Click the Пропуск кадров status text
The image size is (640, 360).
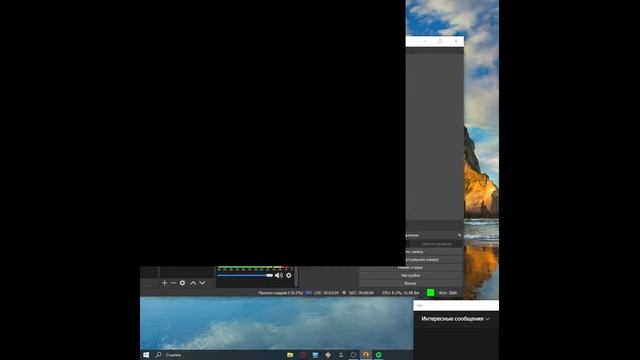coord(280,293)
